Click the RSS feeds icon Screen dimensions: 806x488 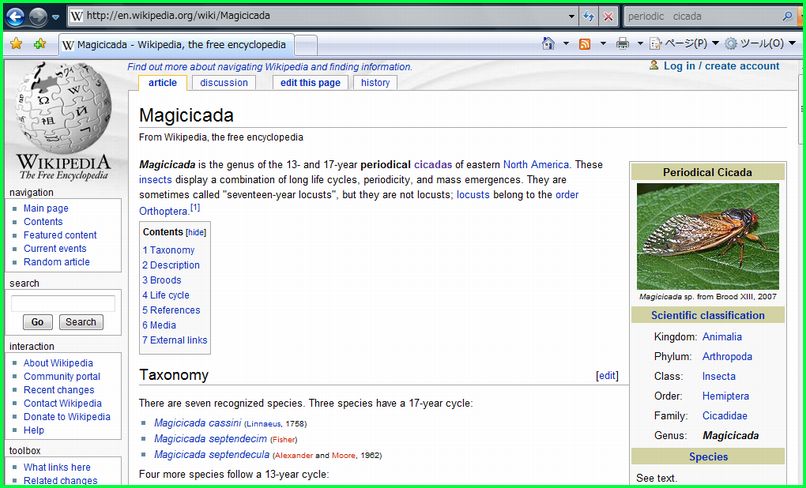585,44
